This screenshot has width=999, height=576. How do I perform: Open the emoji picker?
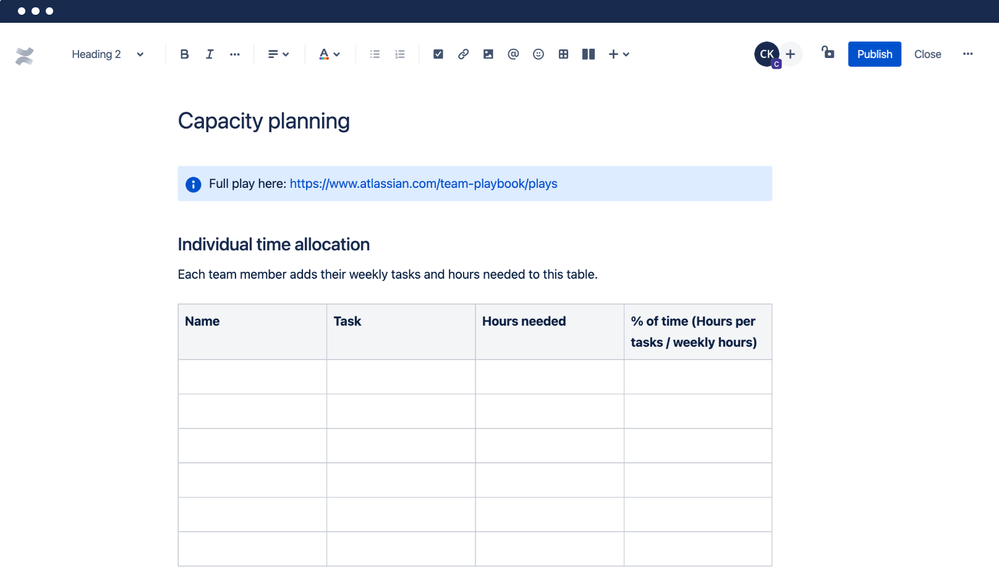coord(538,54)
